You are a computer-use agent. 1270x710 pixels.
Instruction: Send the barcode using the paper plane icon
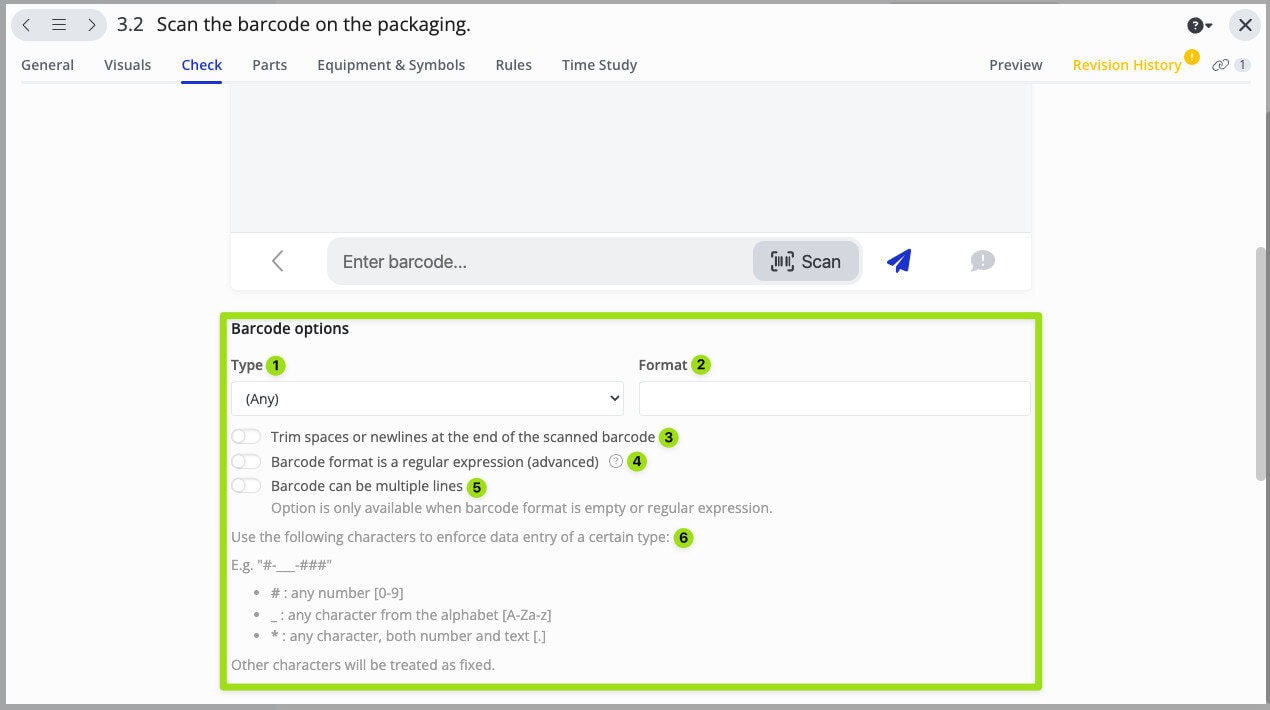click(898, 261)
